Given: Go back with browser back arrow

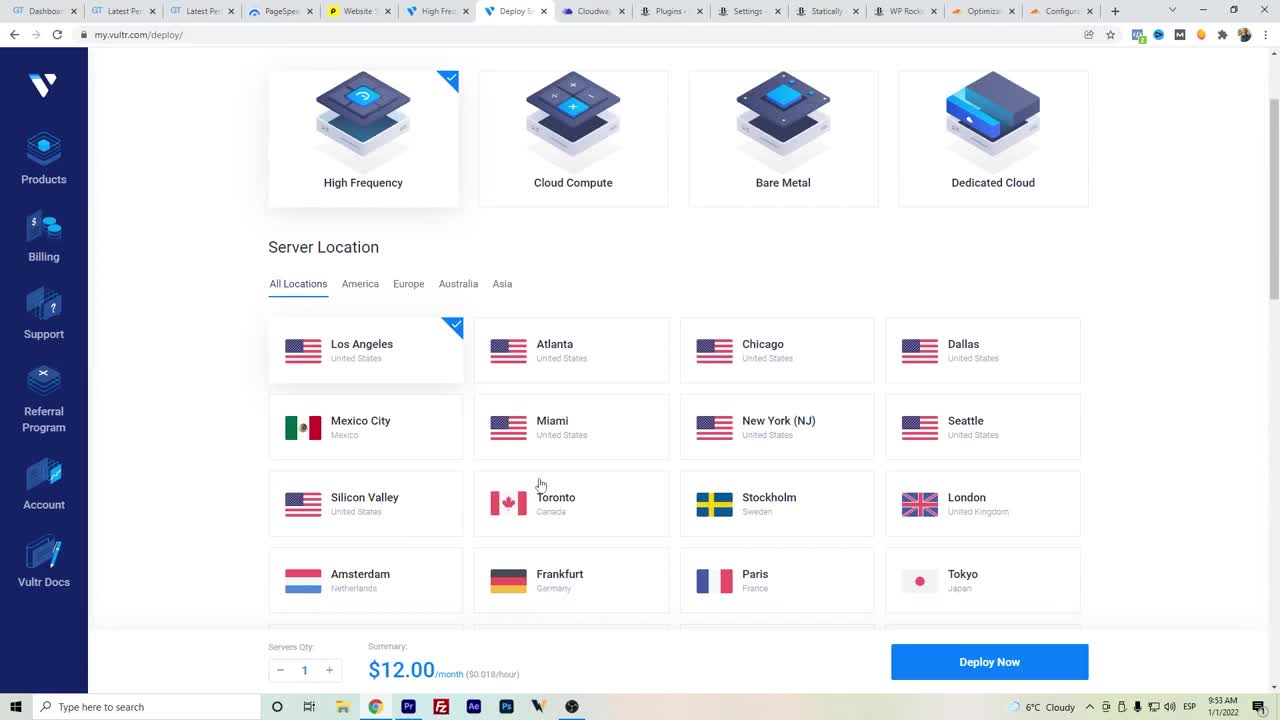Looking at the screenshot, I should tap(14, 34).
